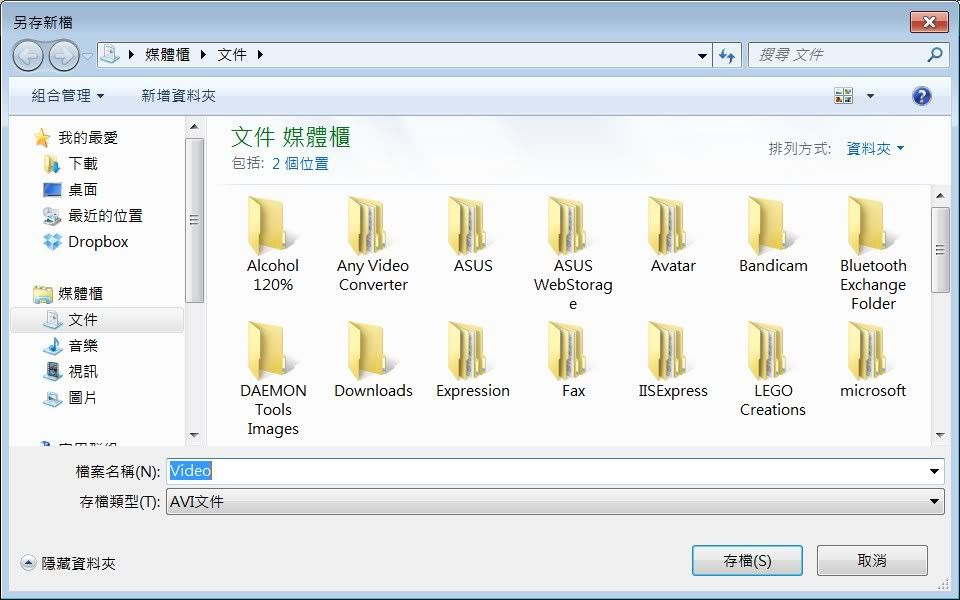Click the file list scrollbar up arrow

(940, 196)
